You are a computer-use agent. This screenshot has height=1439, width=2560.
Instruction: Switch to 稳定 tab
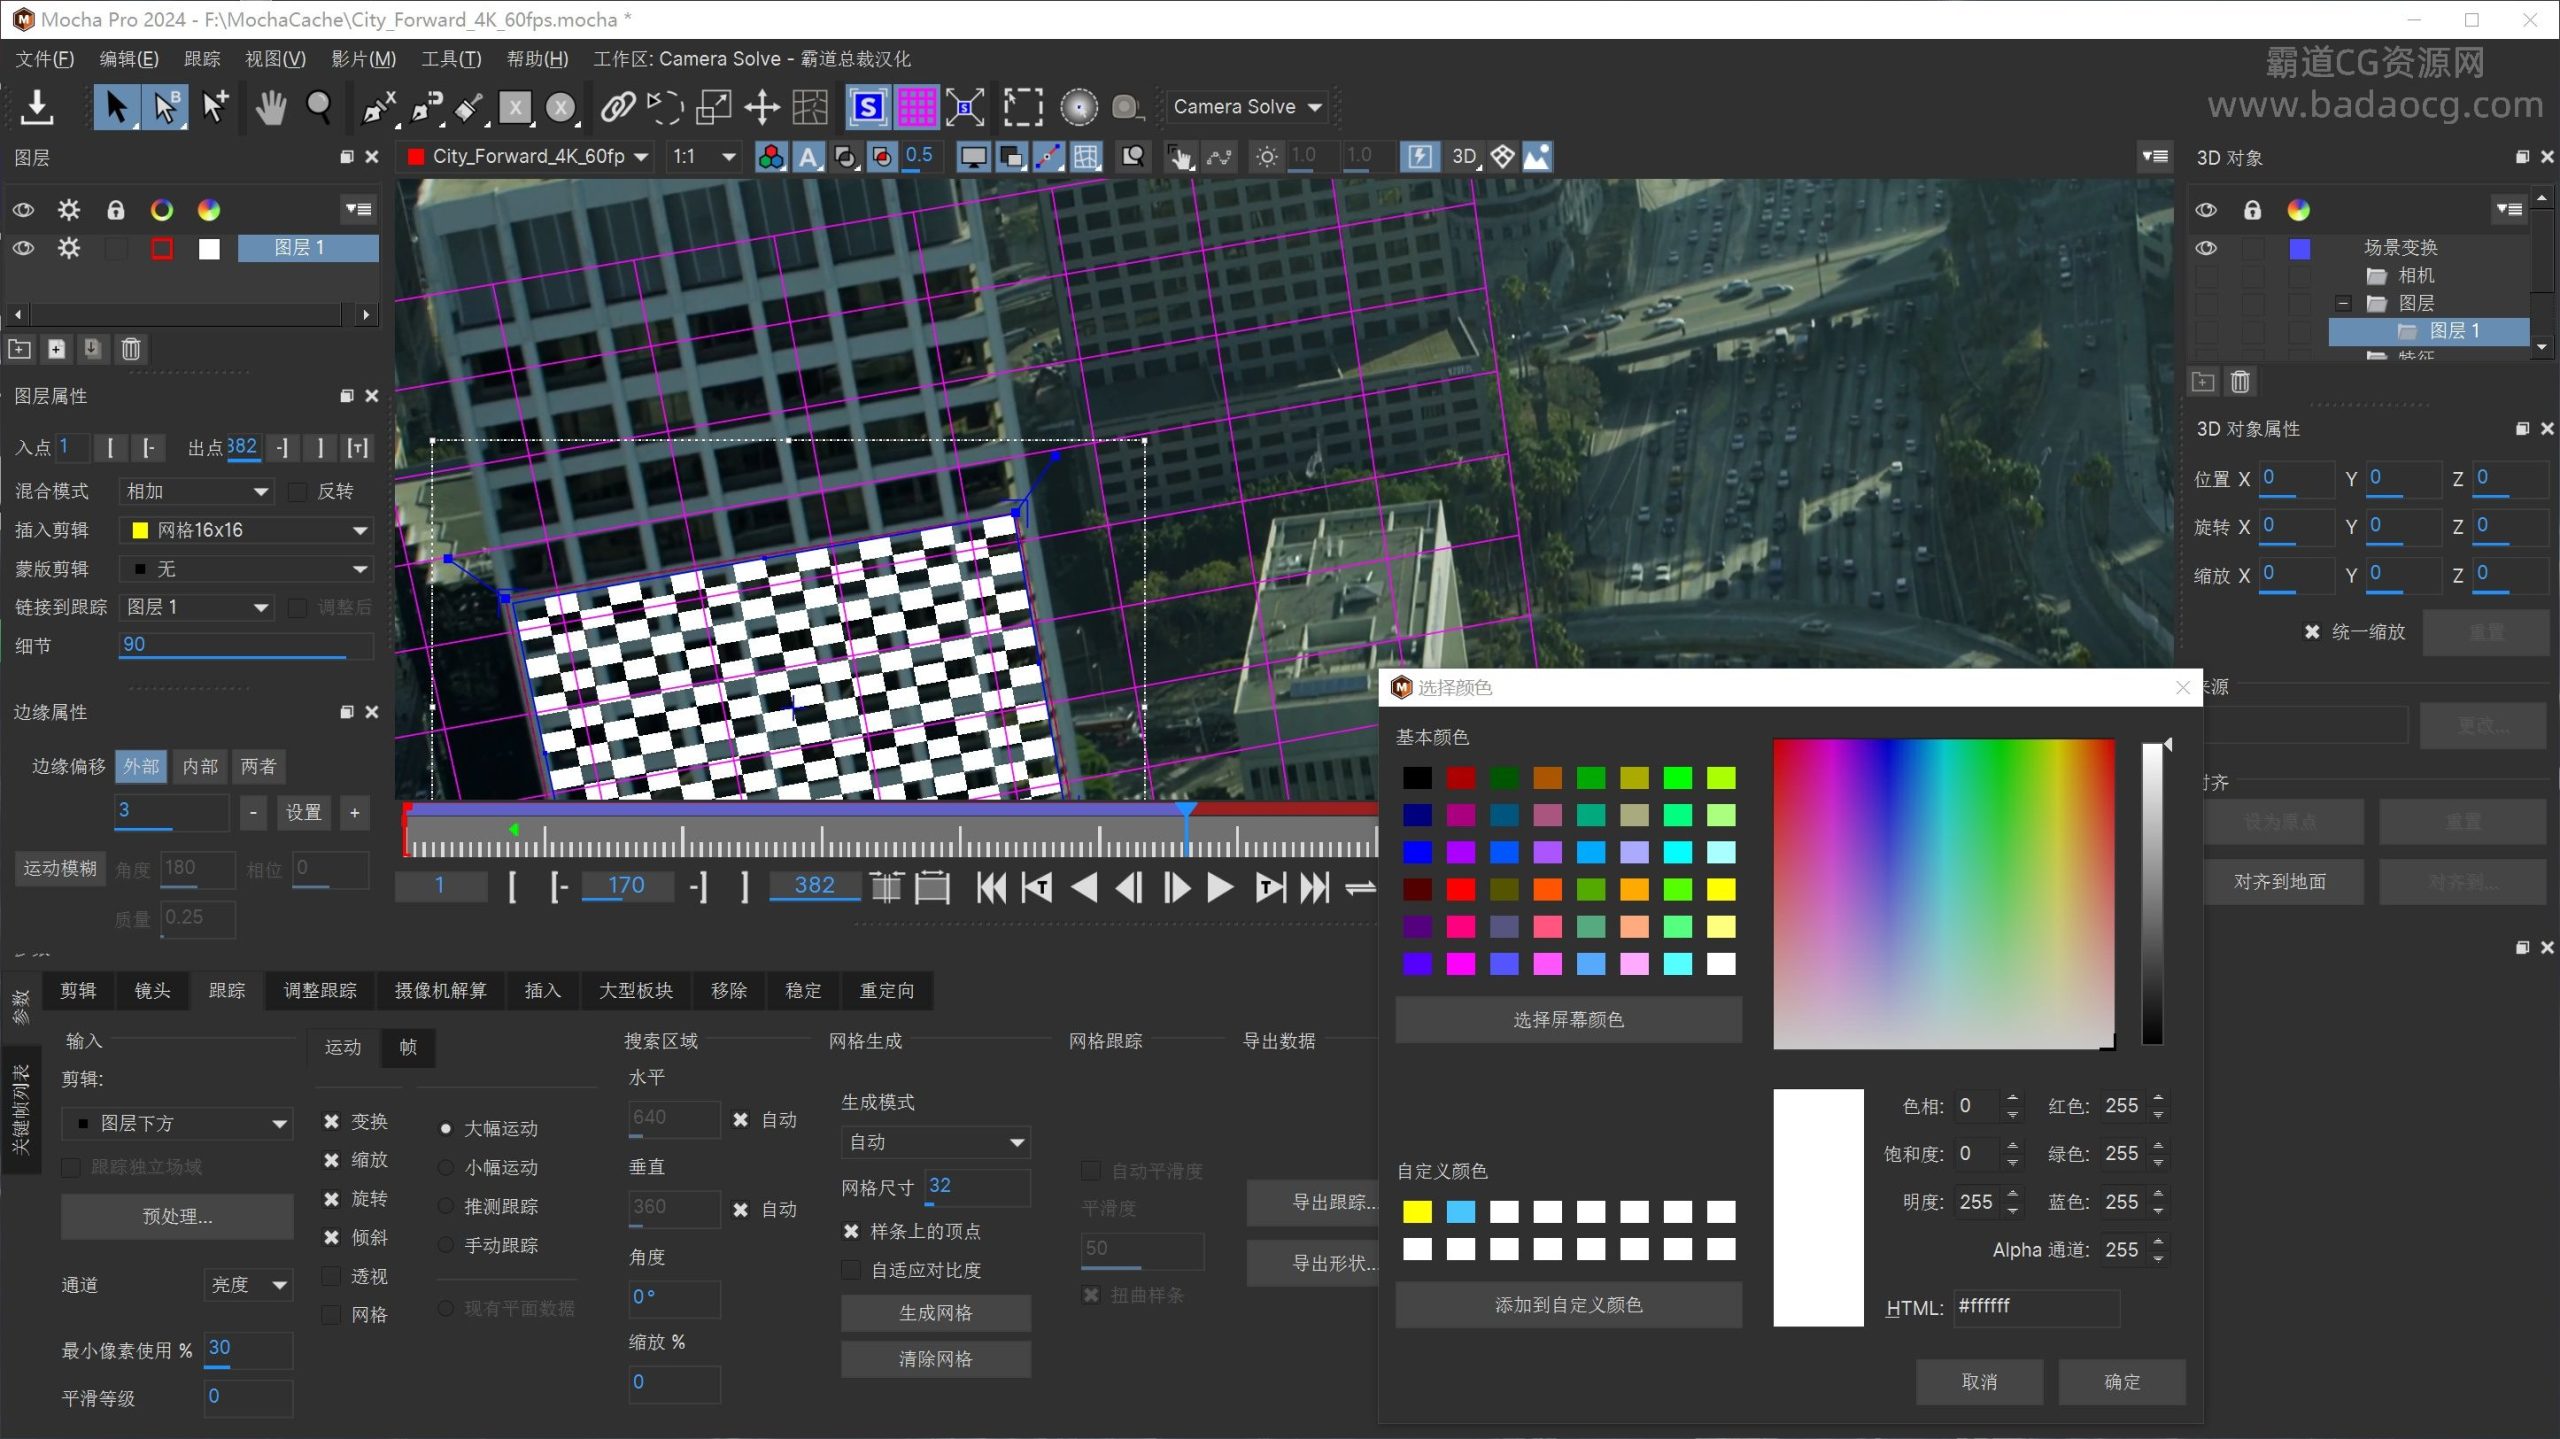(803, 990)
